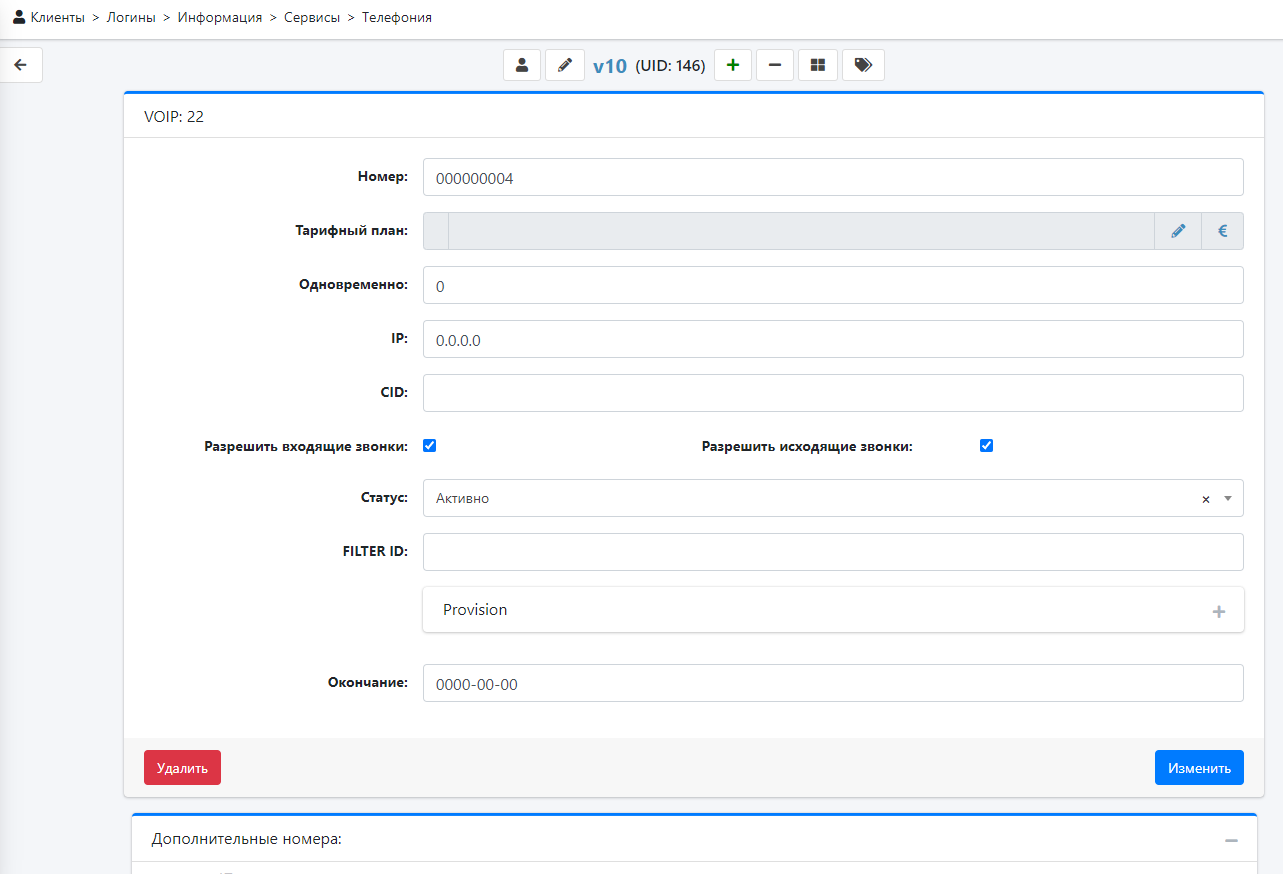This screenshot has width=1283, height=874.
Task: Click into the CID input field
Action: pos(832,393)
